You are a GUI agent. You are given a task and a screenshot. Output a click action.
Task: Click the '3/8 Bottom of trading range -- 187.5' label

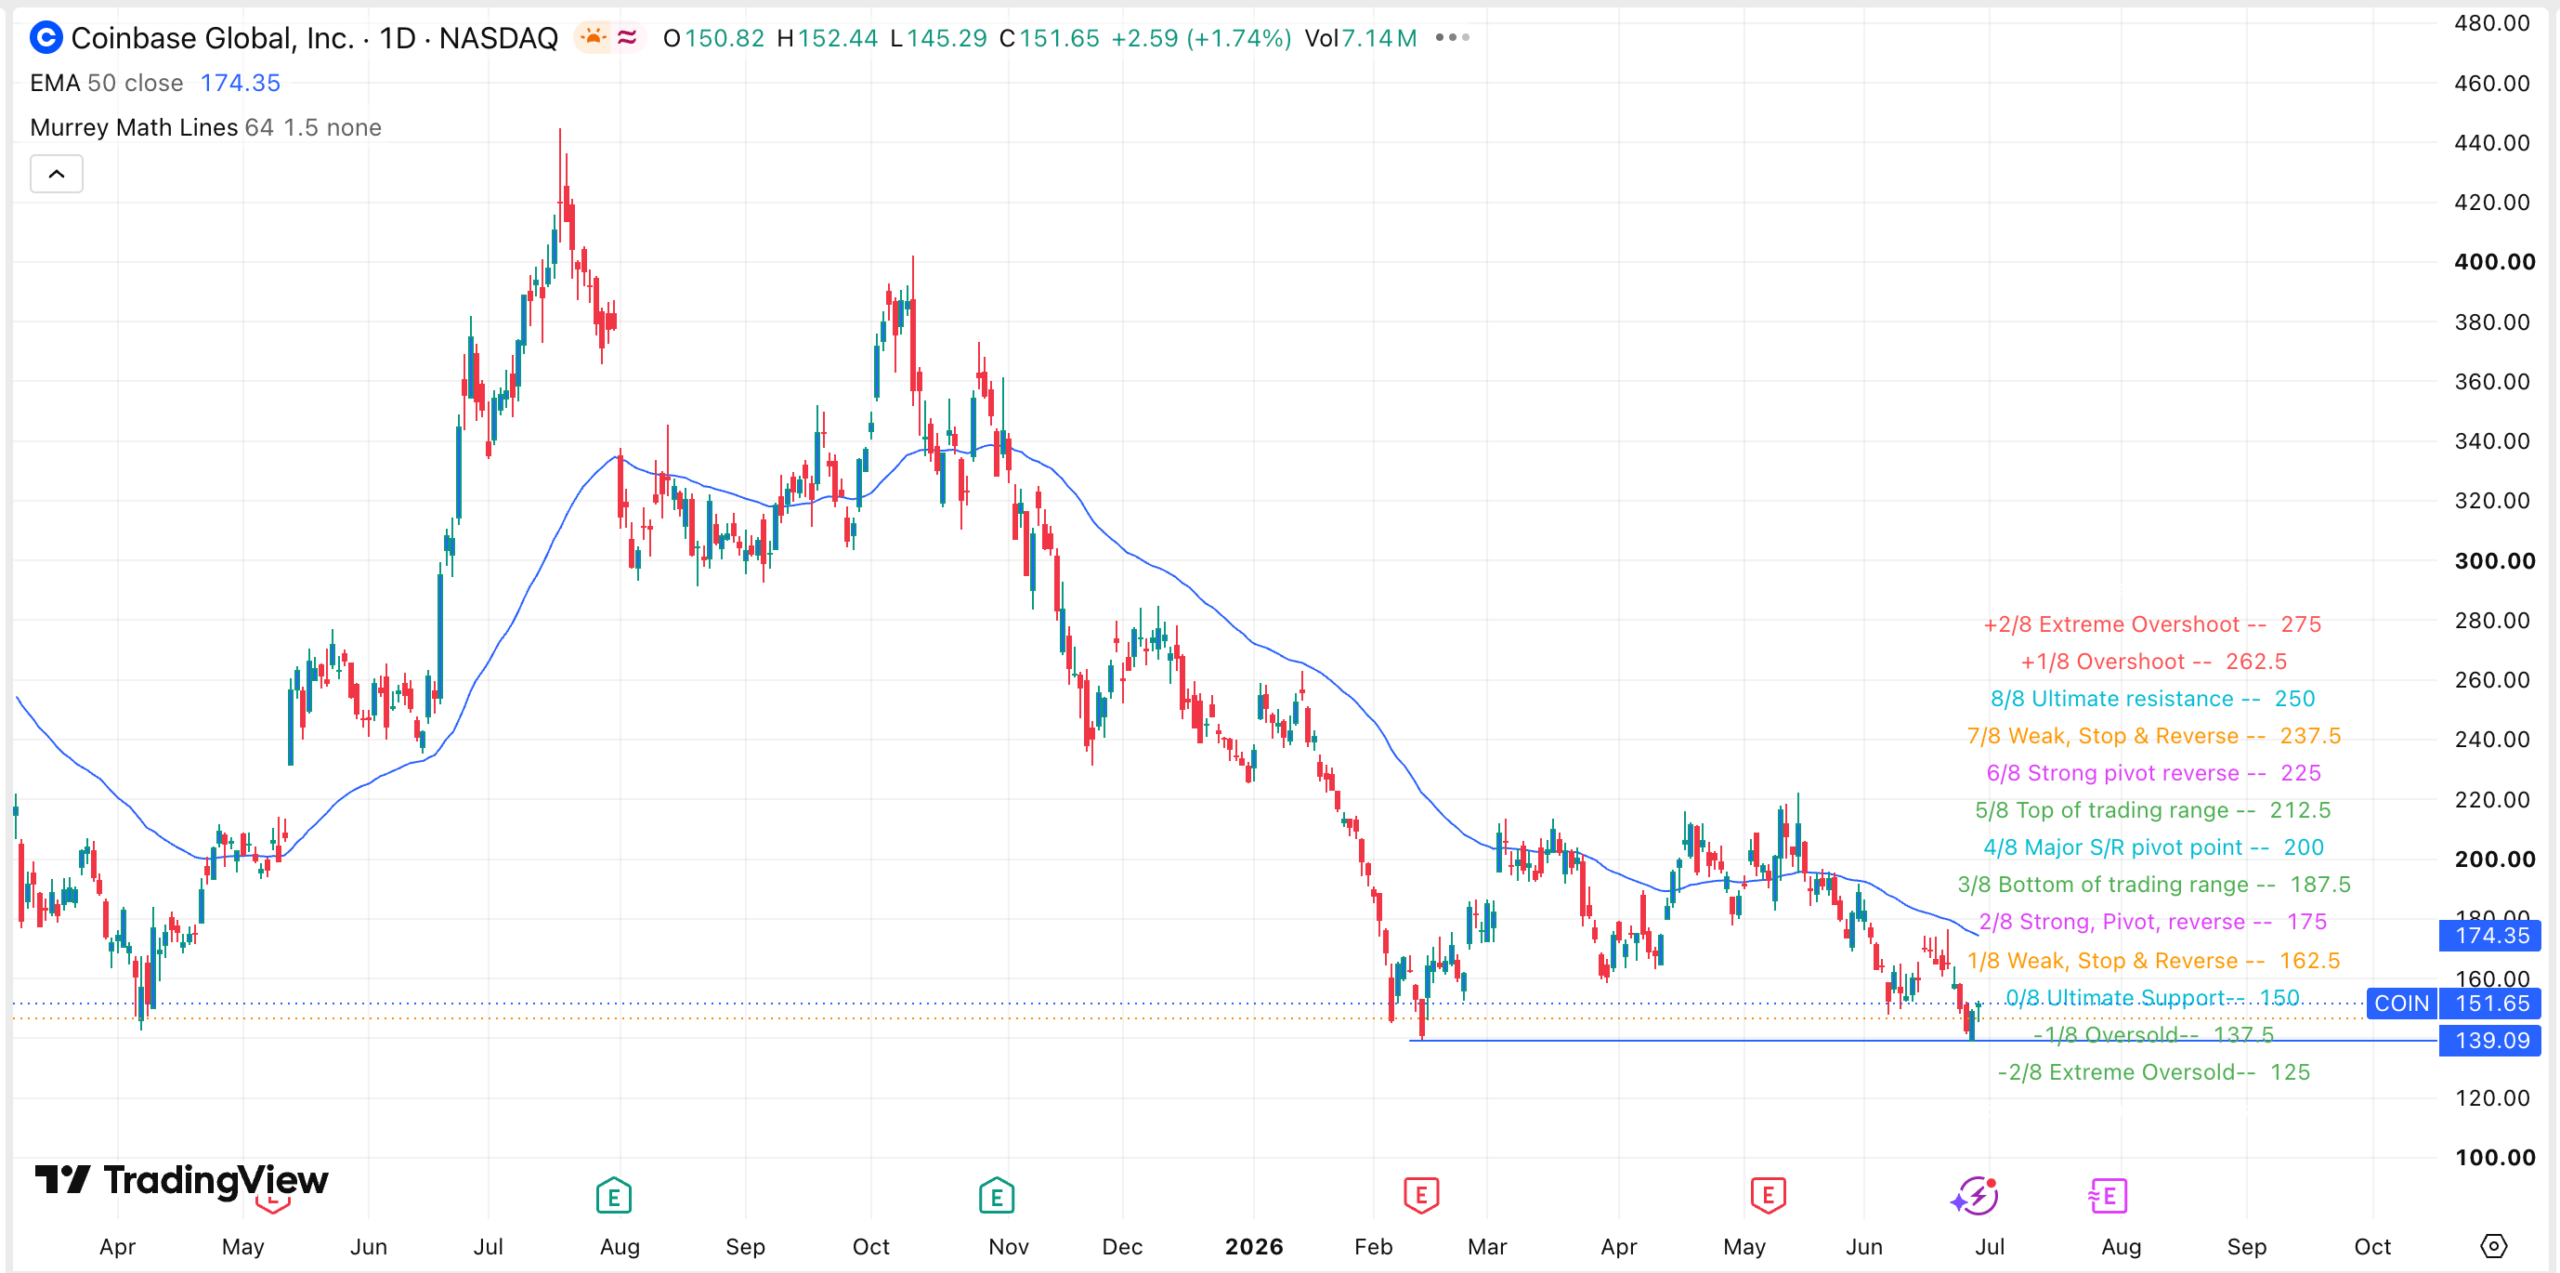2153,885
